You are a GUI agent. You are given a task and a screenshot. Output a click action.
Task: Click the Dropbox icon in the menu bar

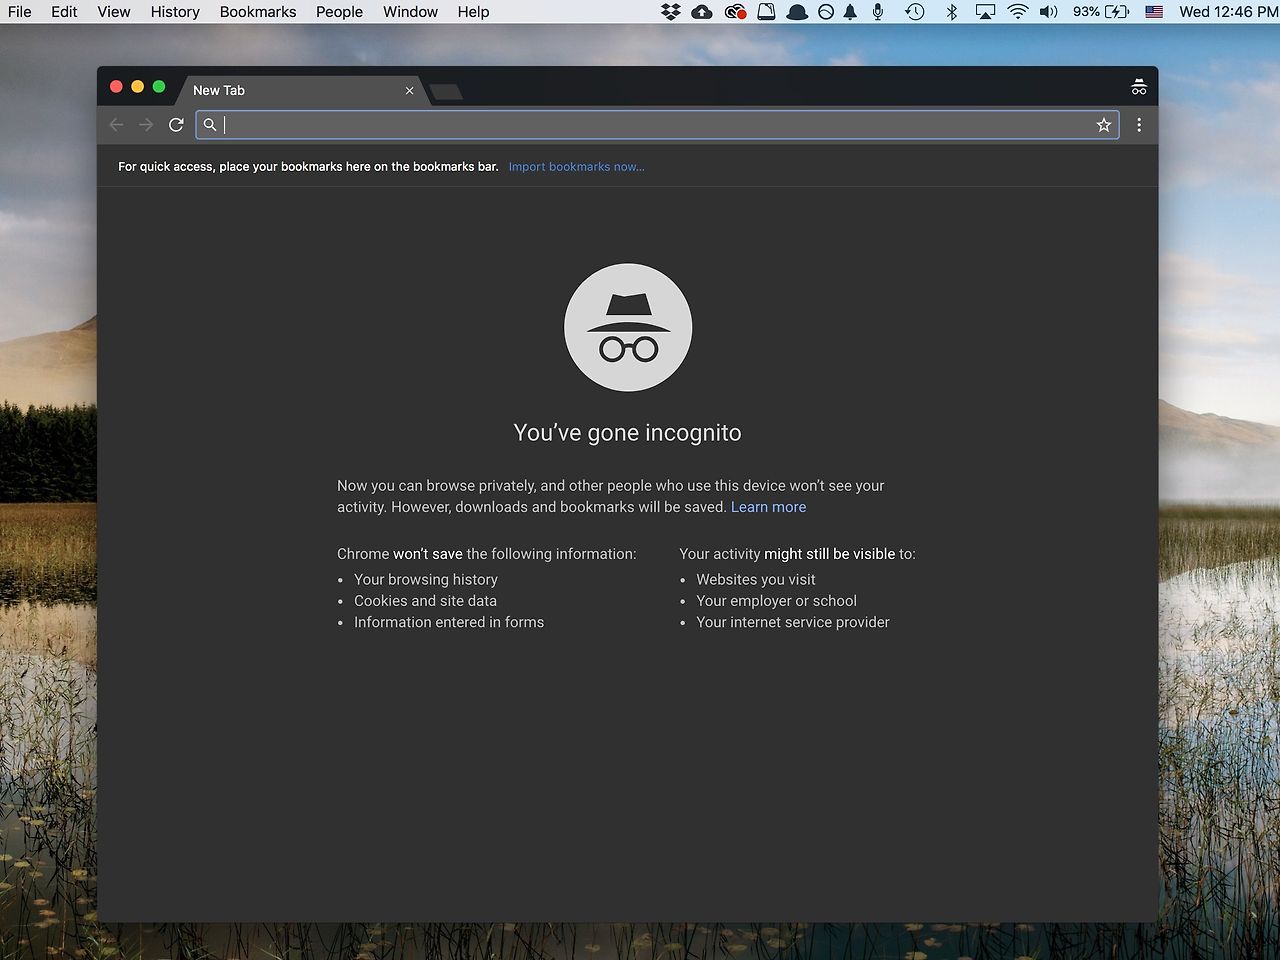(671, 12)
